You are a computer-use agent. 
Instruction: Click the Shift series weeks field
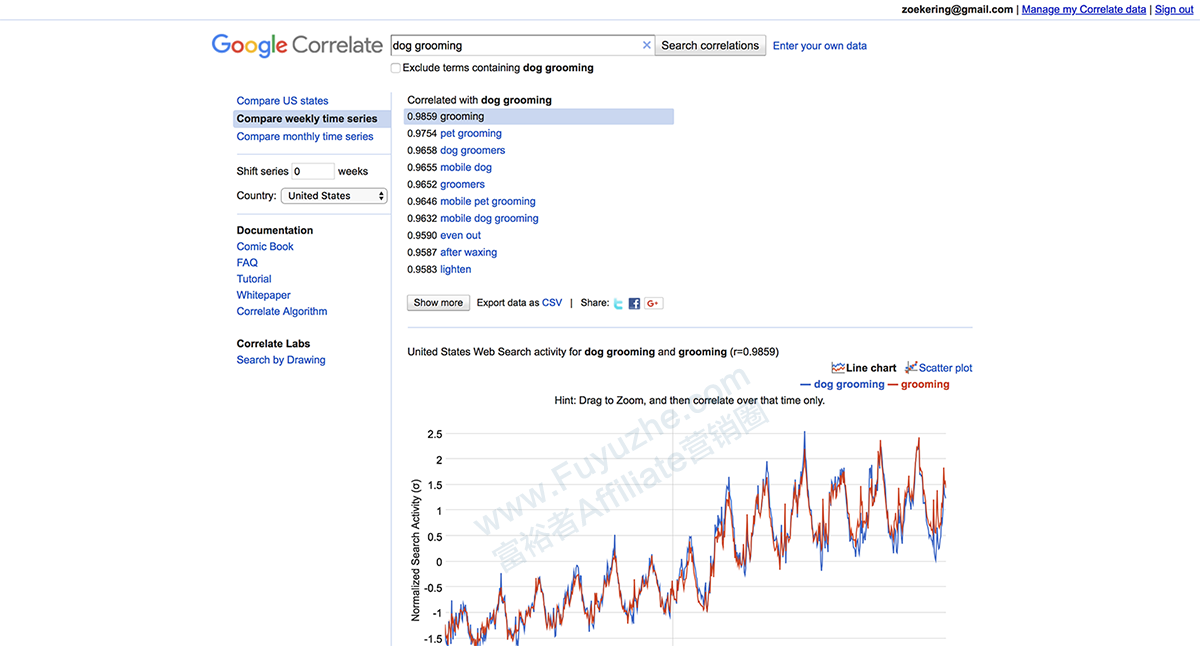pyautogui.click(x=313, y=171)
